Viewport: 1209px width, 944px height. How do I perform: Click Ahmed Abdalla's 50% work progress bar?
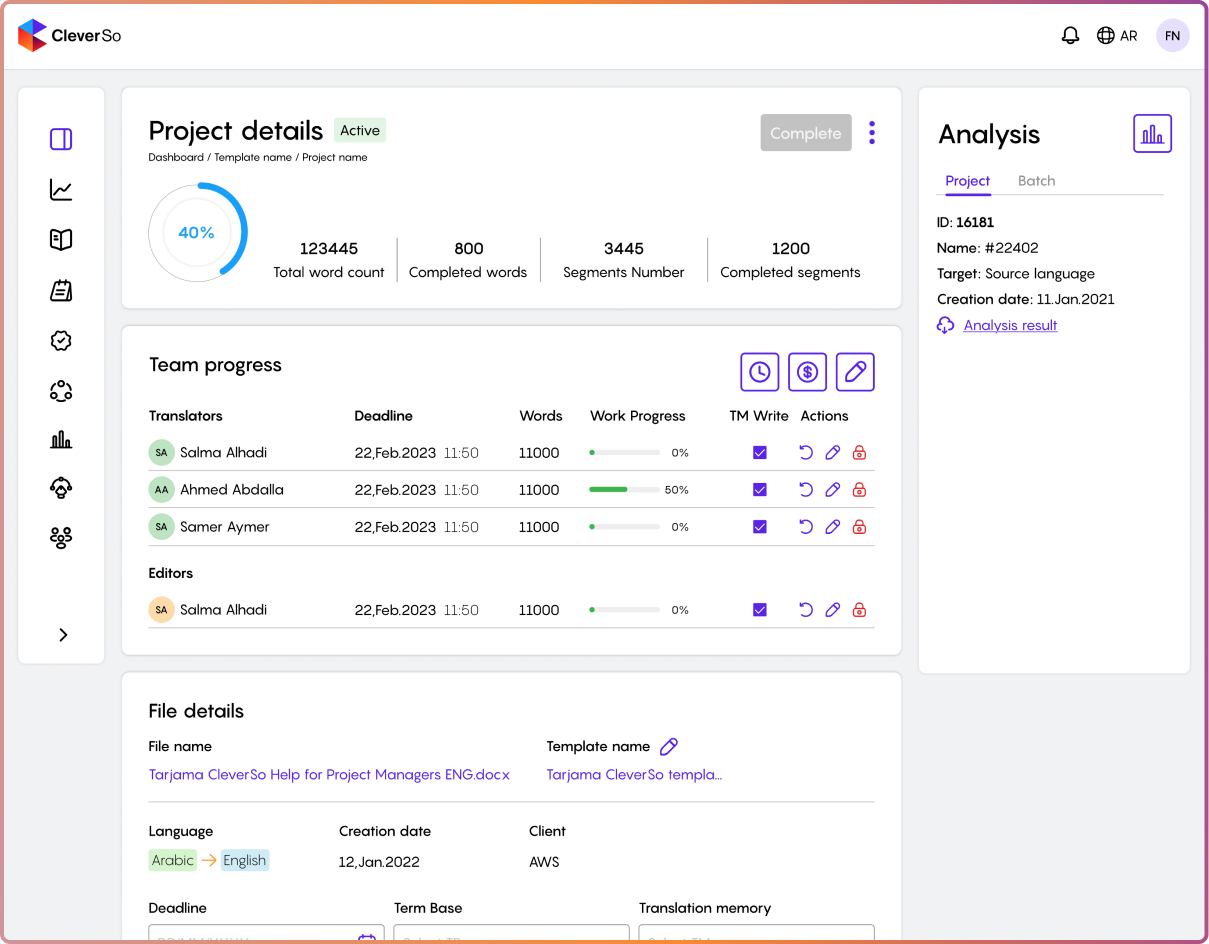point(624,490)
